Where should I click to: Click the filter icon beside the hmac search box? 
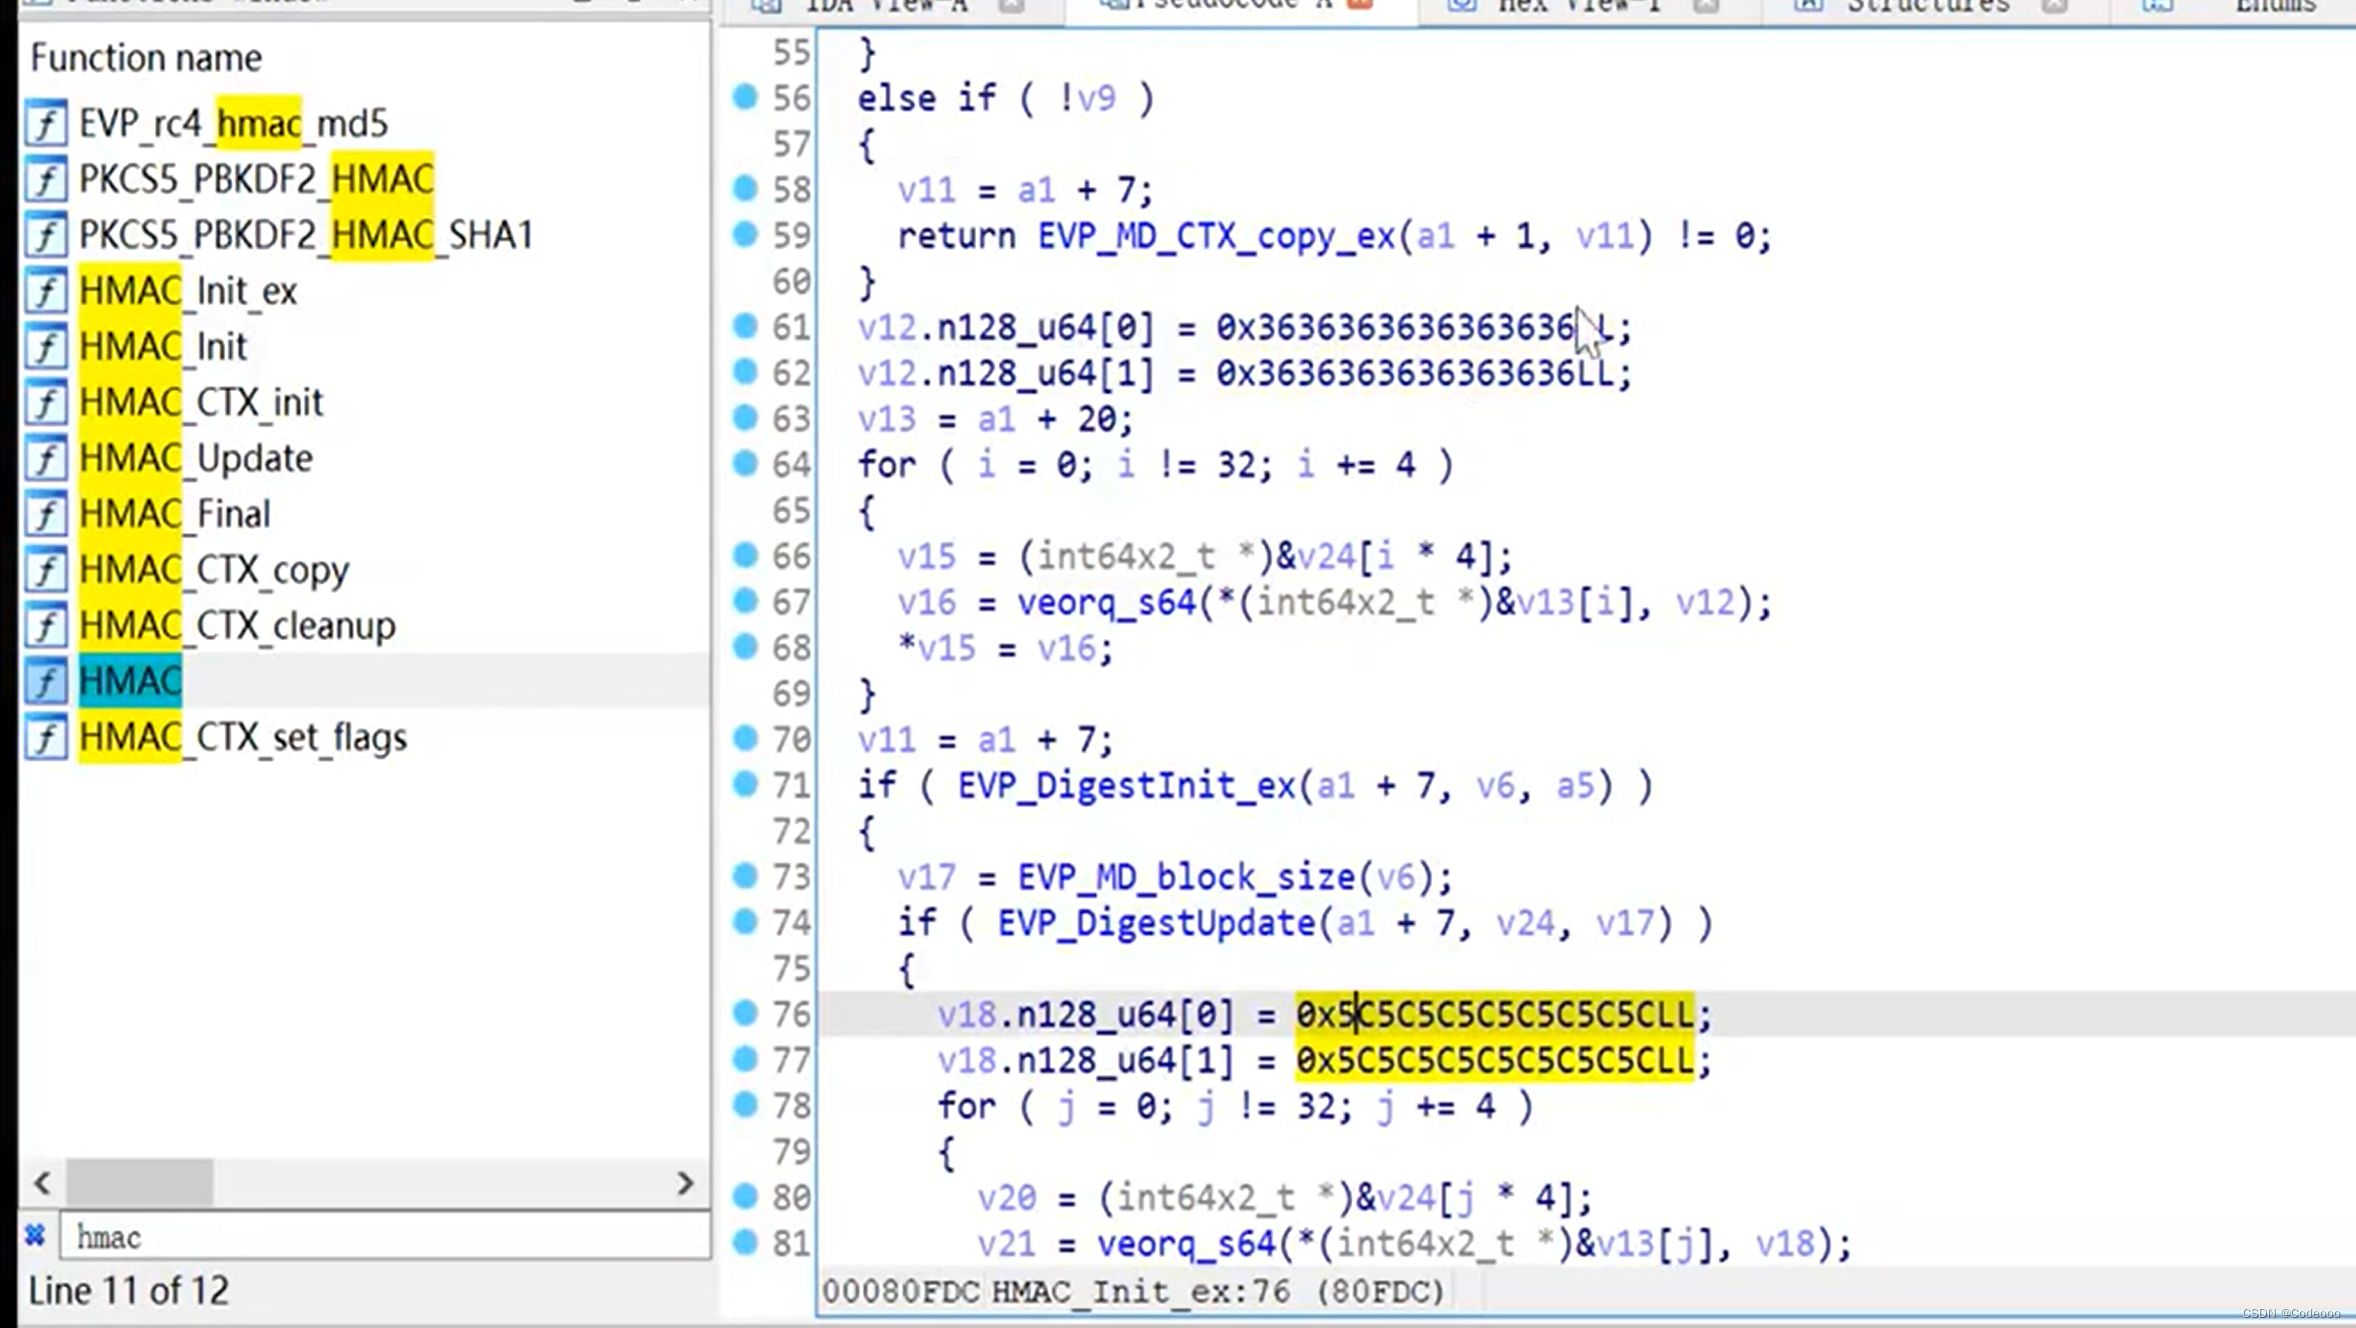pos(33,1236)
